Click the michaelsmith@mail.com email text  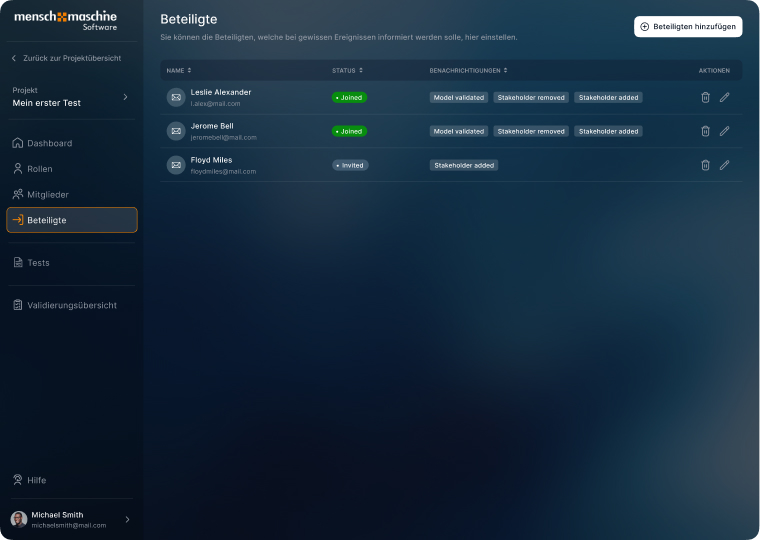pos(69,525)
